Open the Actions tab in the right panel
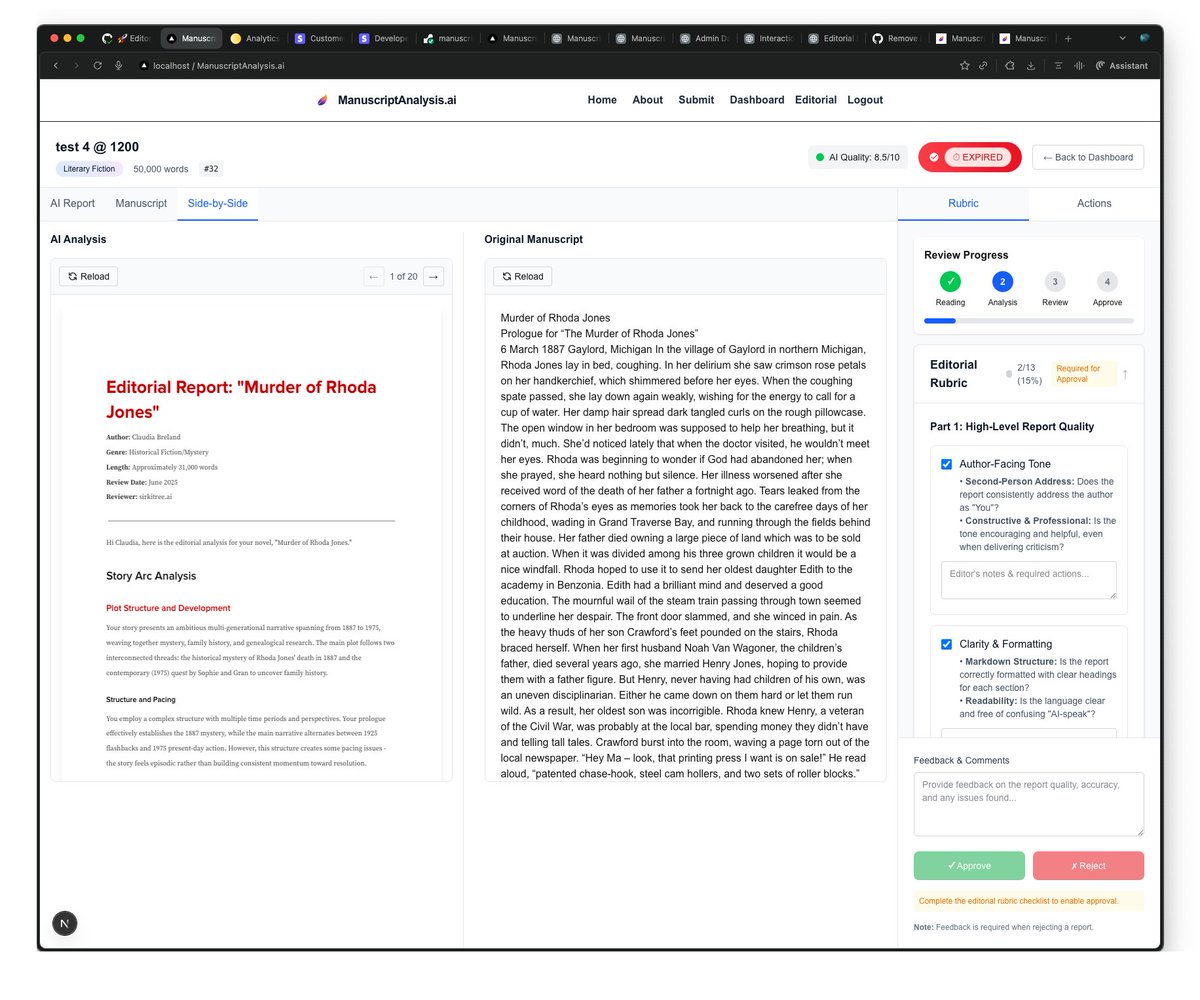1200x1000 pixels. pos(1093,203)
